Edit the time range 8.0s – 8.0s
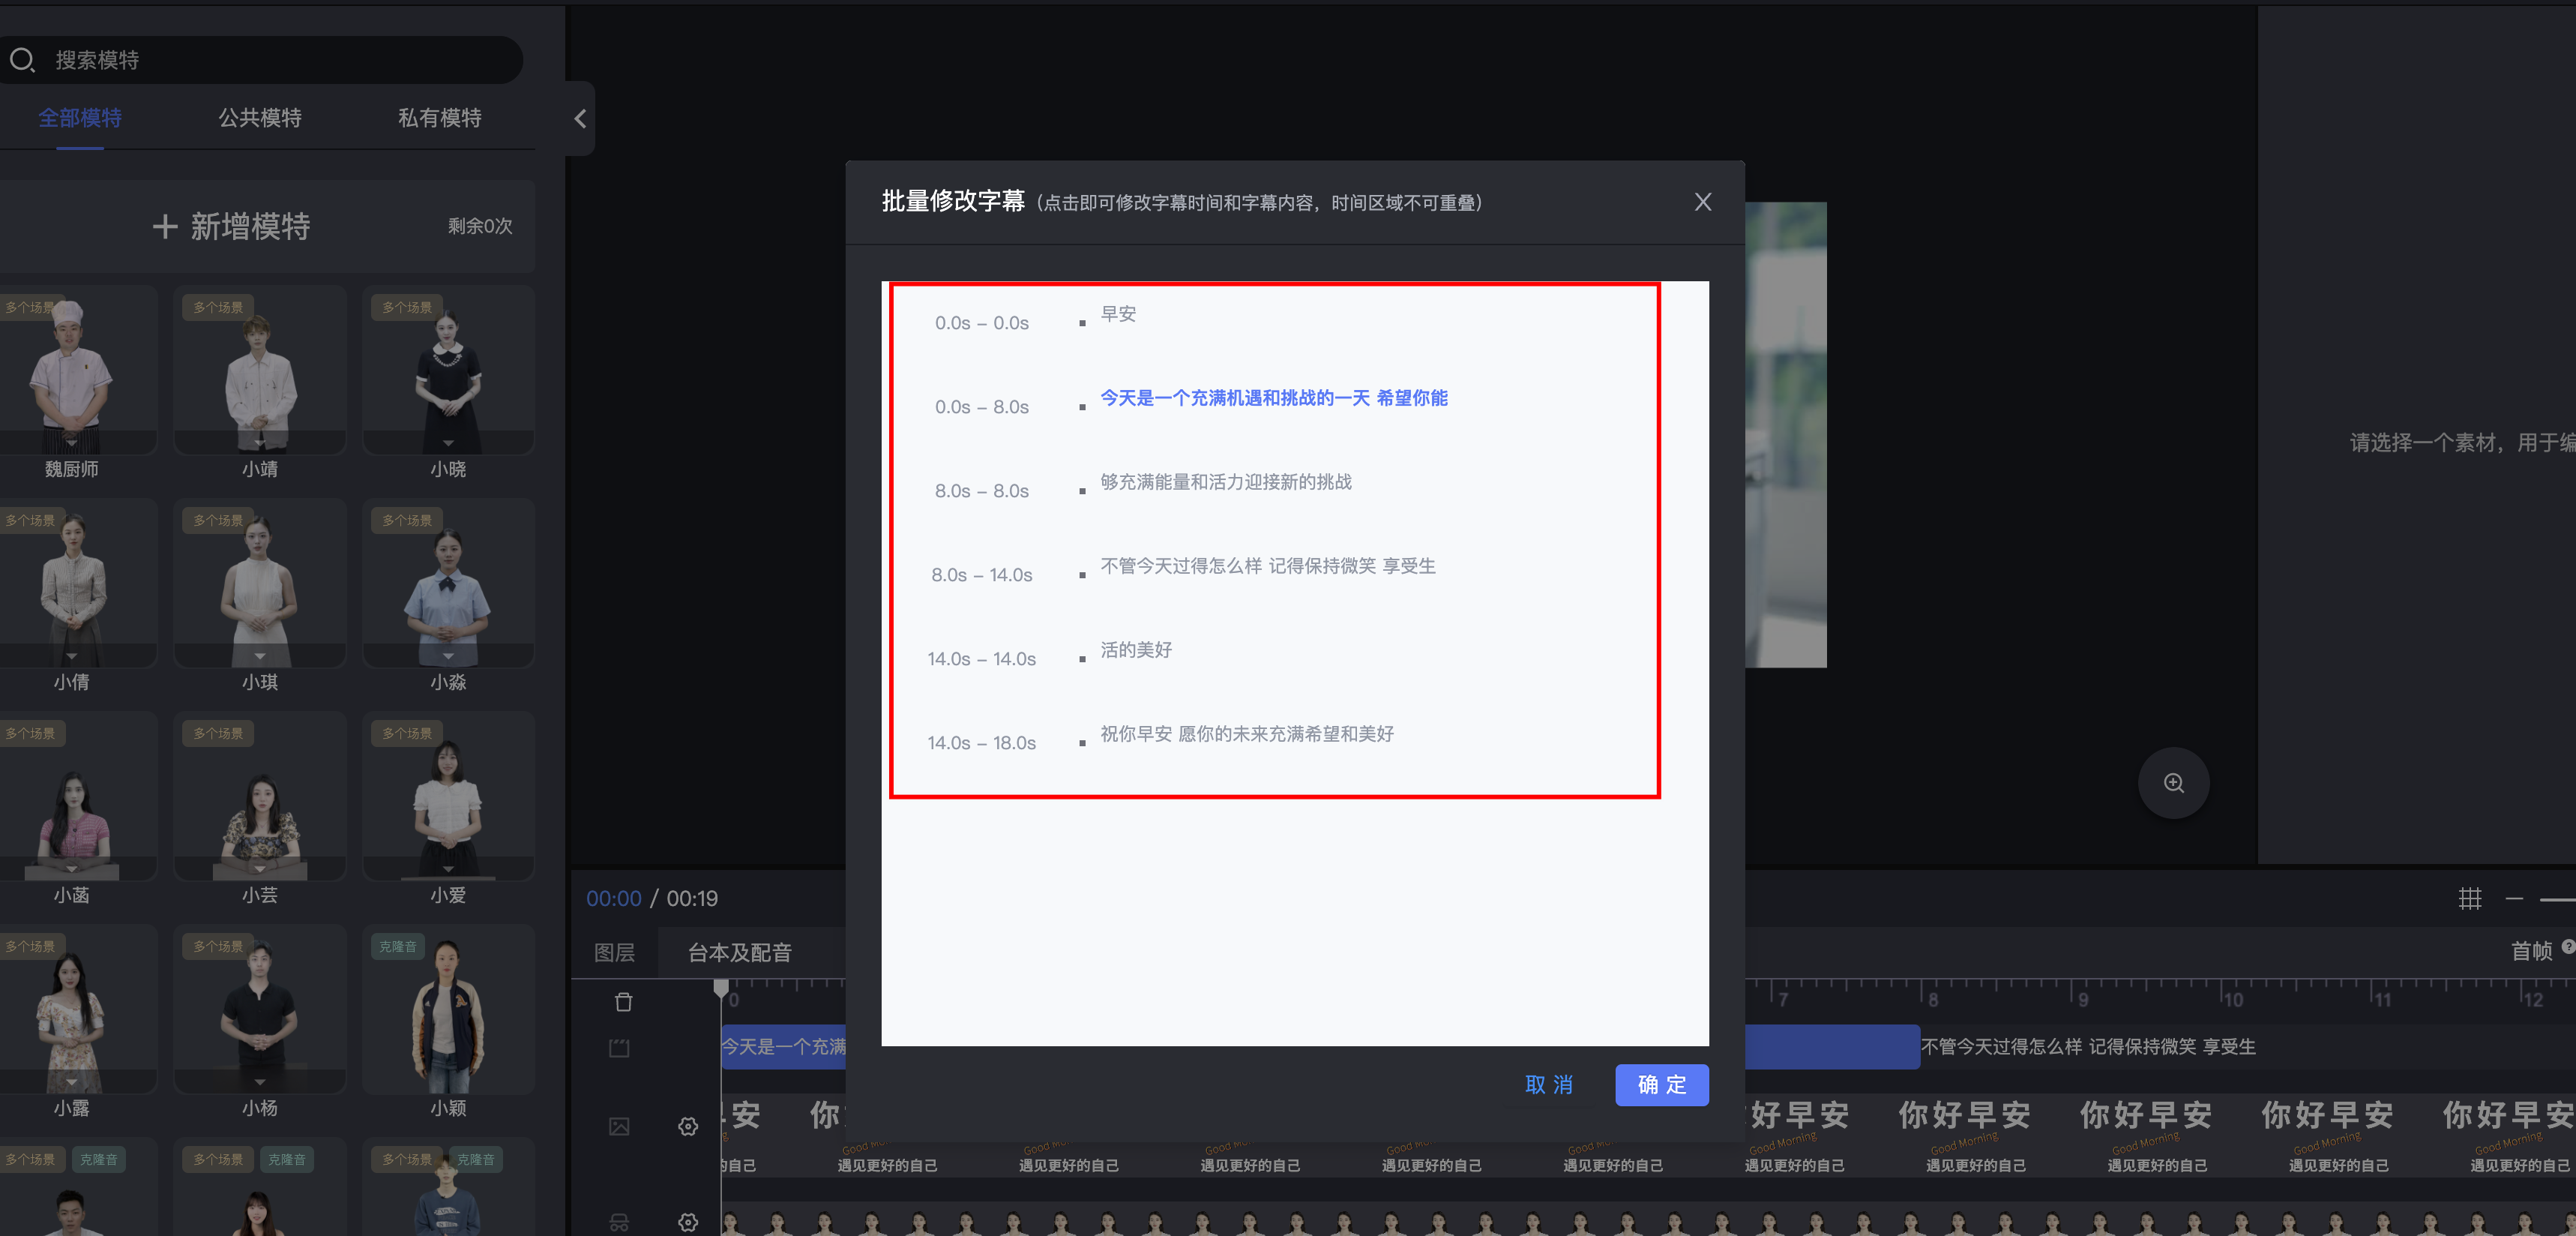The image size is (2576, 1236). coord(982,491)
